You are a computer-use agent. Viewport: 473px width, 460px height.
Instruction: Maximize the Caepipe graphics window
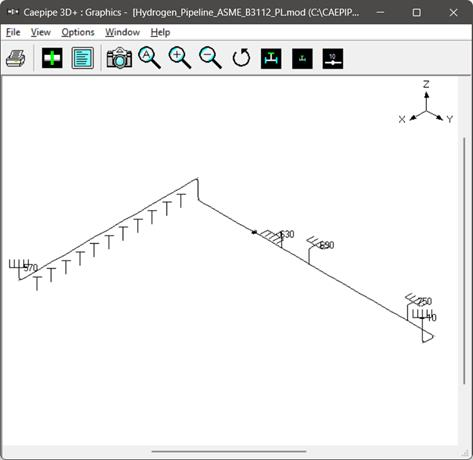coord(417,13)
